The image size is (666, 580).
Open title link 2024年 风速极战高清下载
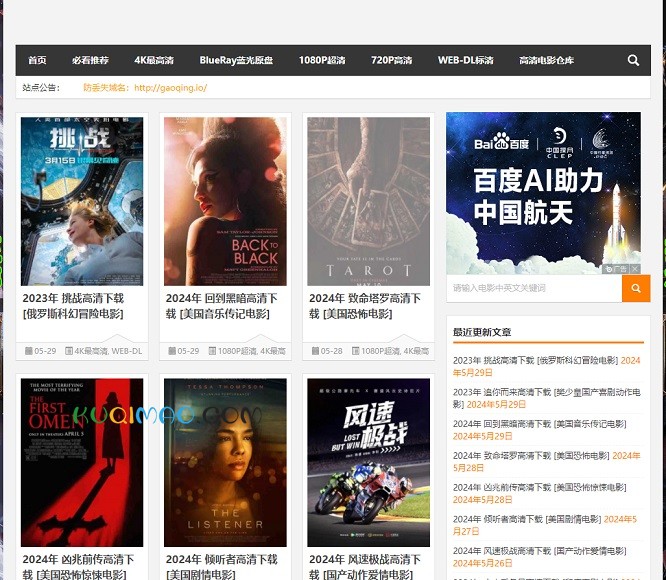point(365,567)
